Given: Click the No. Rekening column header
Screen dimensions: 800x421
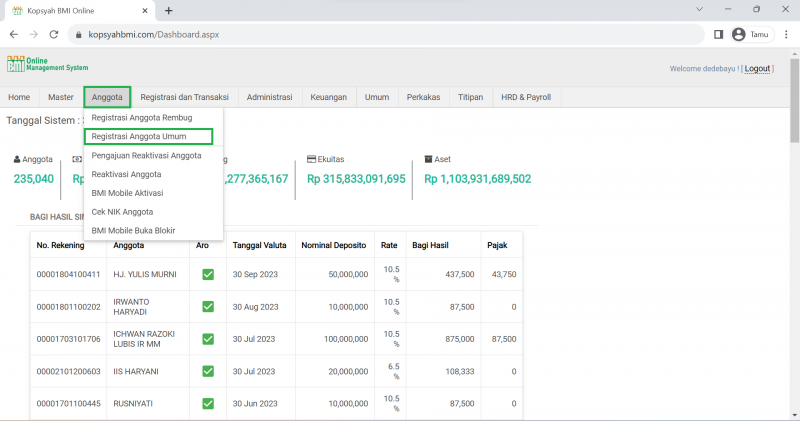Looking at the screenshot, I should (x=60, y=245).
